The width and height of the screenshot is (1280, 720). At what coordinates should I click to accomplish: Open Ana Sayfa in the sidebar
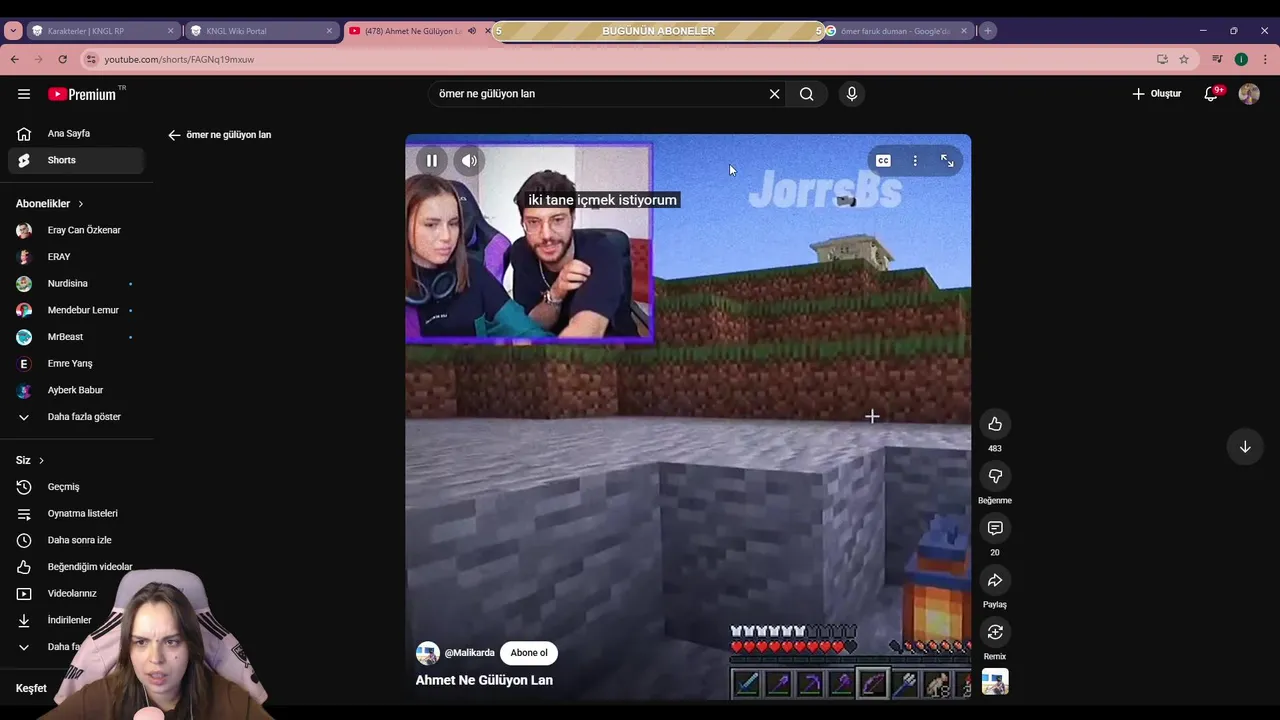[76, 133]
